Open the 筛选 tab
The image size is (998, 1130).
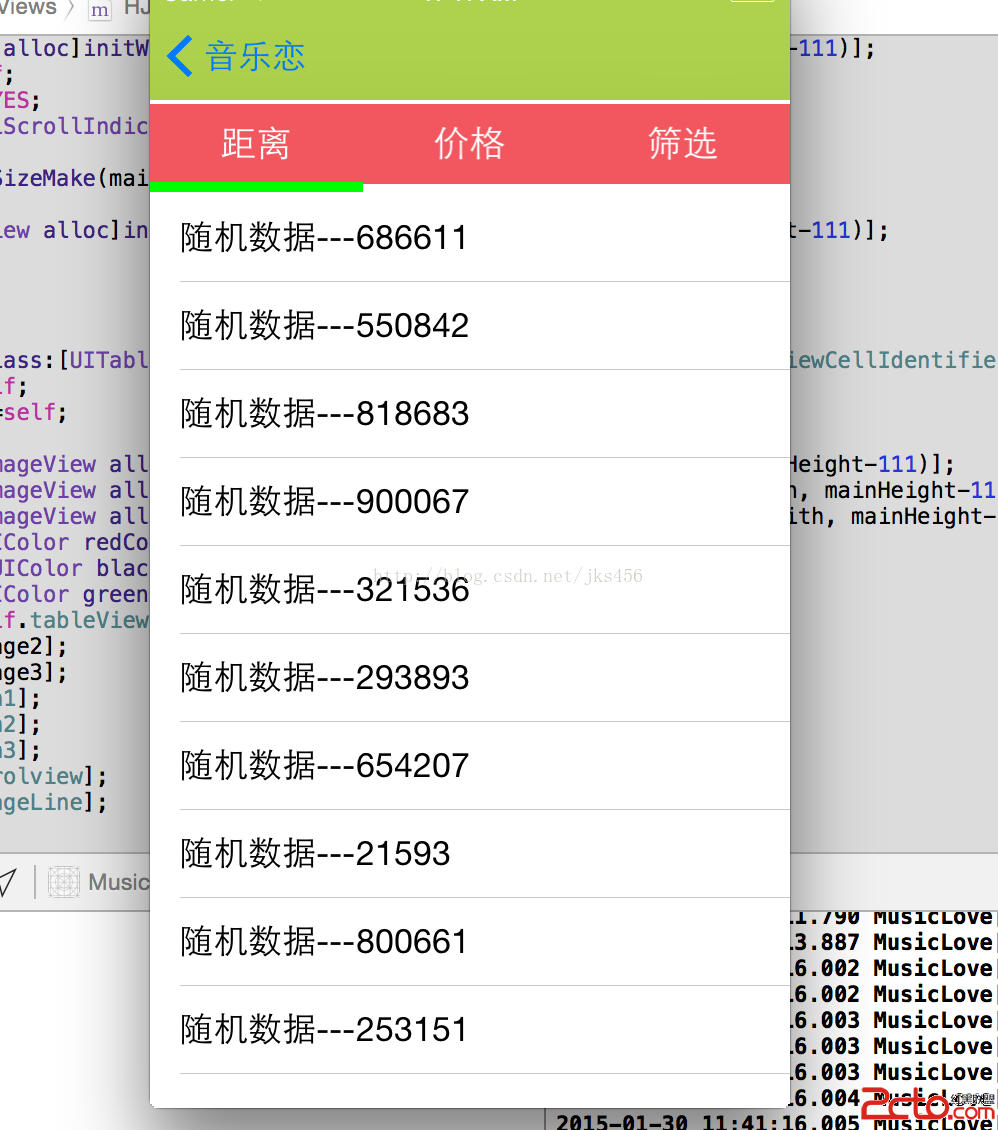[x=682, y=143]
